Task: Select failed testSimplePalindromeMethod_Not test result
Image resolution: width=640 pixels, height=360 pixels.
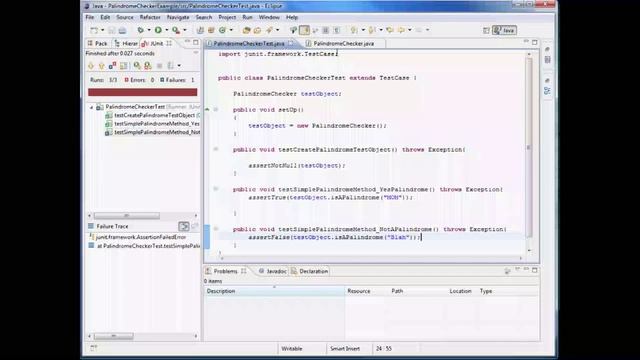Action: tap(152, 132)
